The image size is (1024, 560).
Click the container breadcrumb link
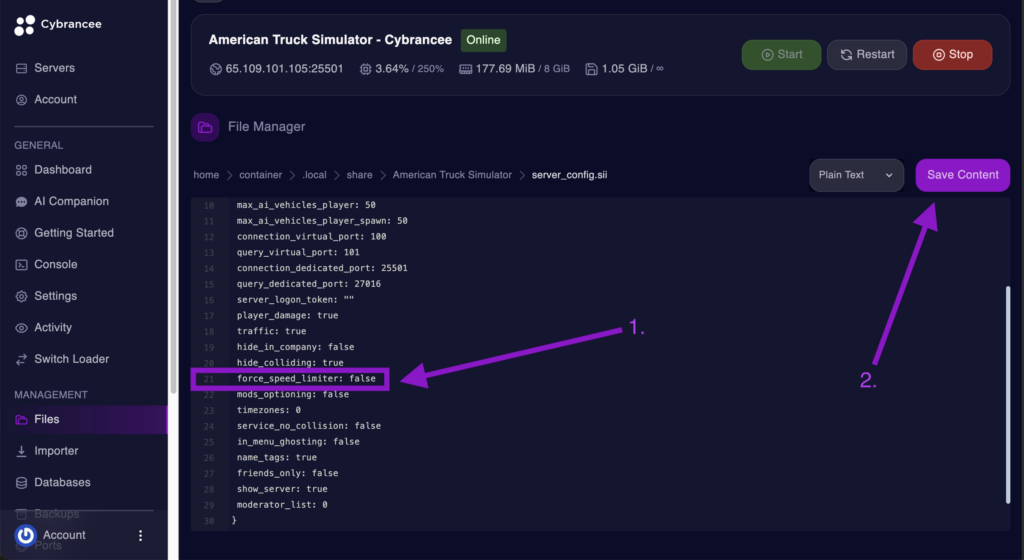click(x=261, y=175)
